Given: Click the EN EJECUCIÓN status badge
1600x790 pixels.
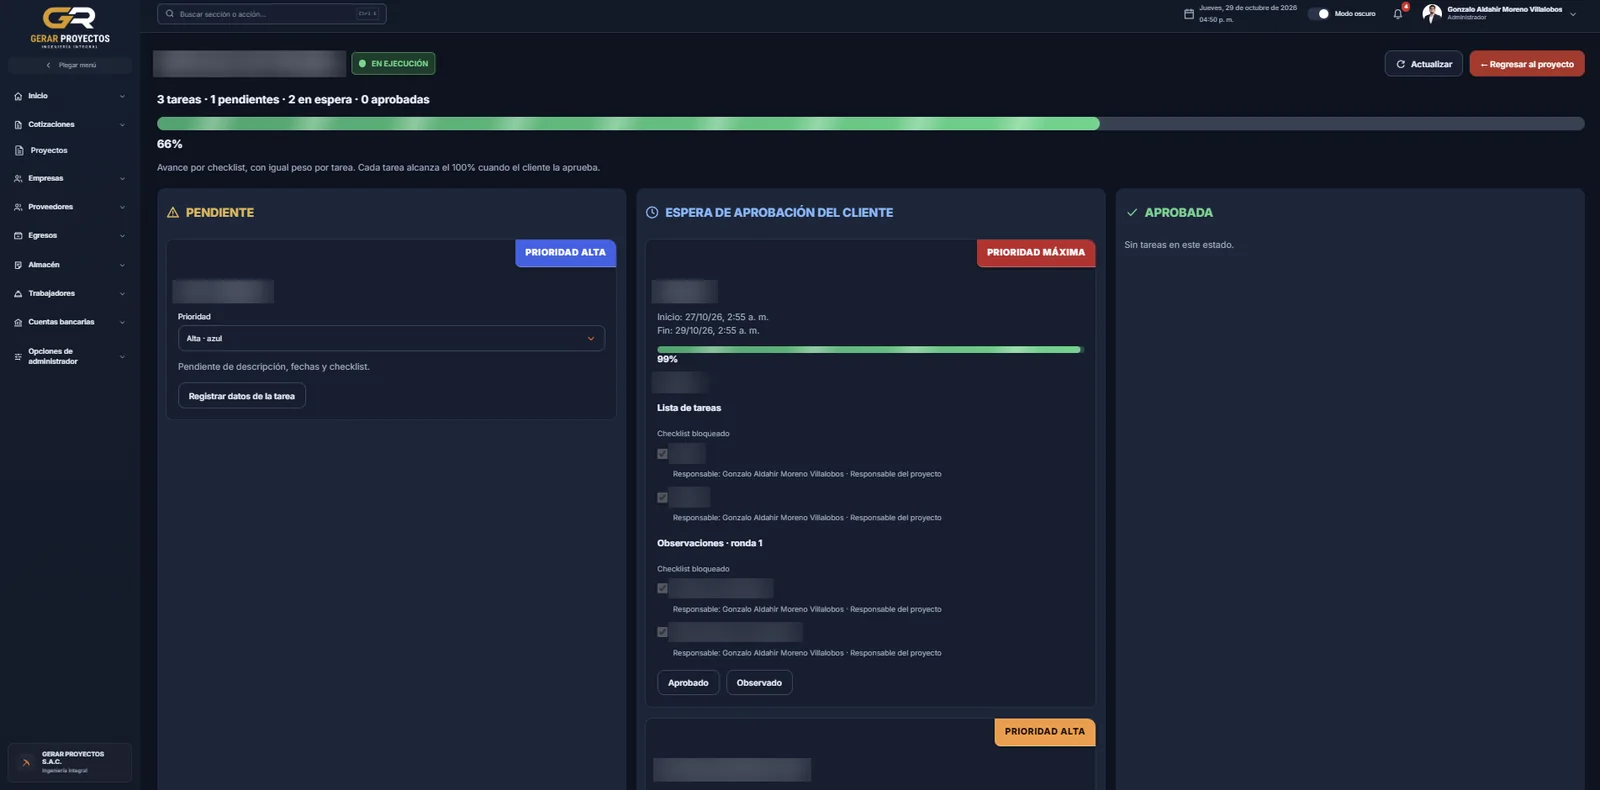Looking at the screenshot, I should tap(393, 64).
